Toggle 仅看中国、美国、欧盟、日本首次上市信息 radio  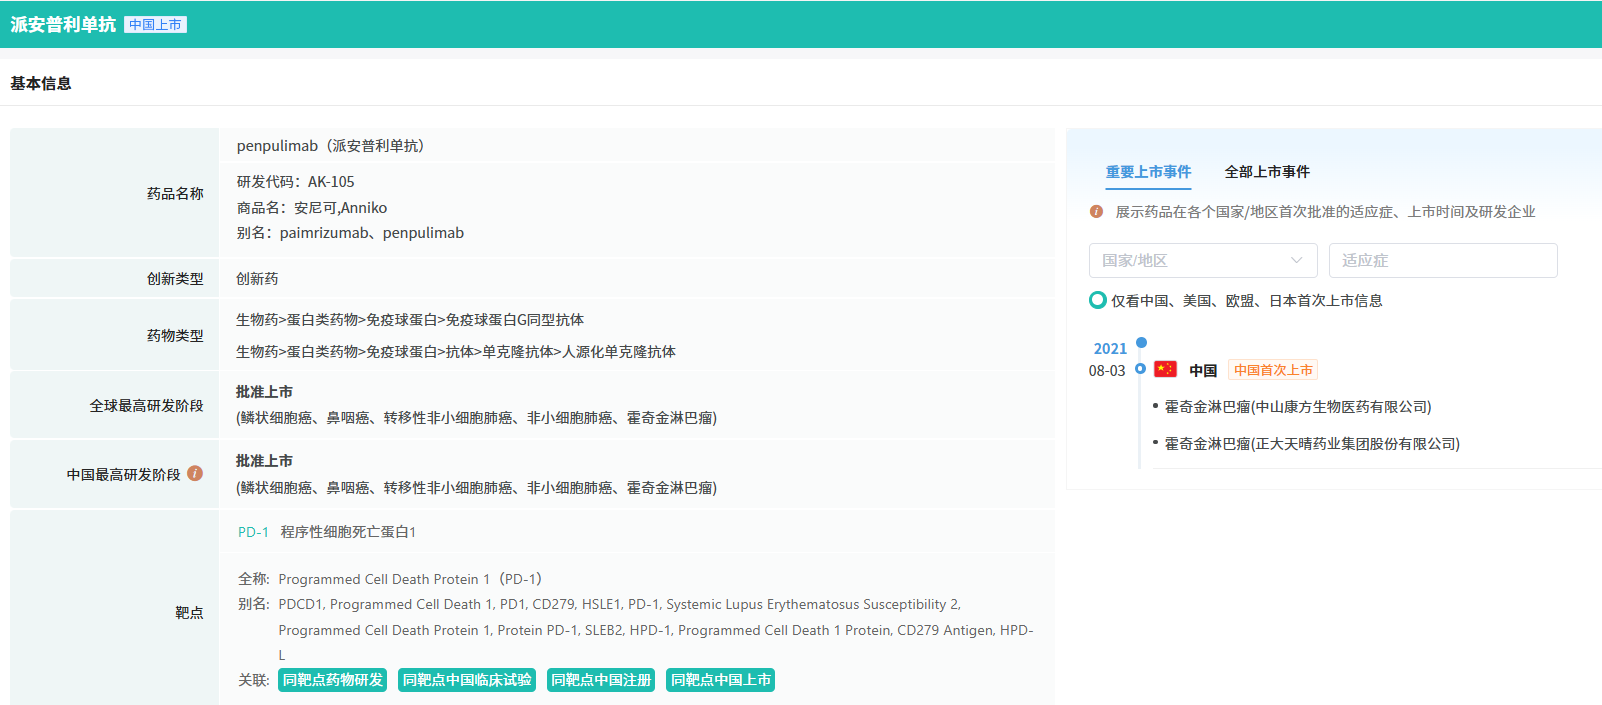1098,300
